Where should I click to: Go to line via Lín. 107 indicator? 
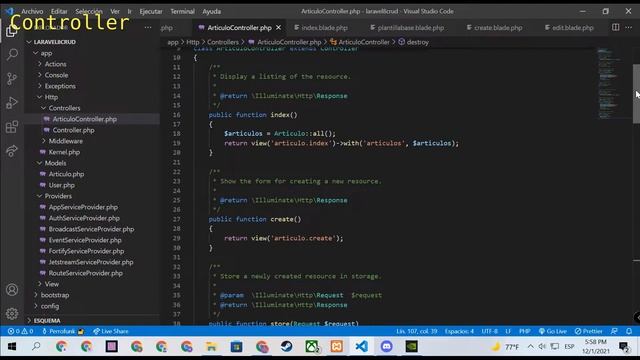416,331
